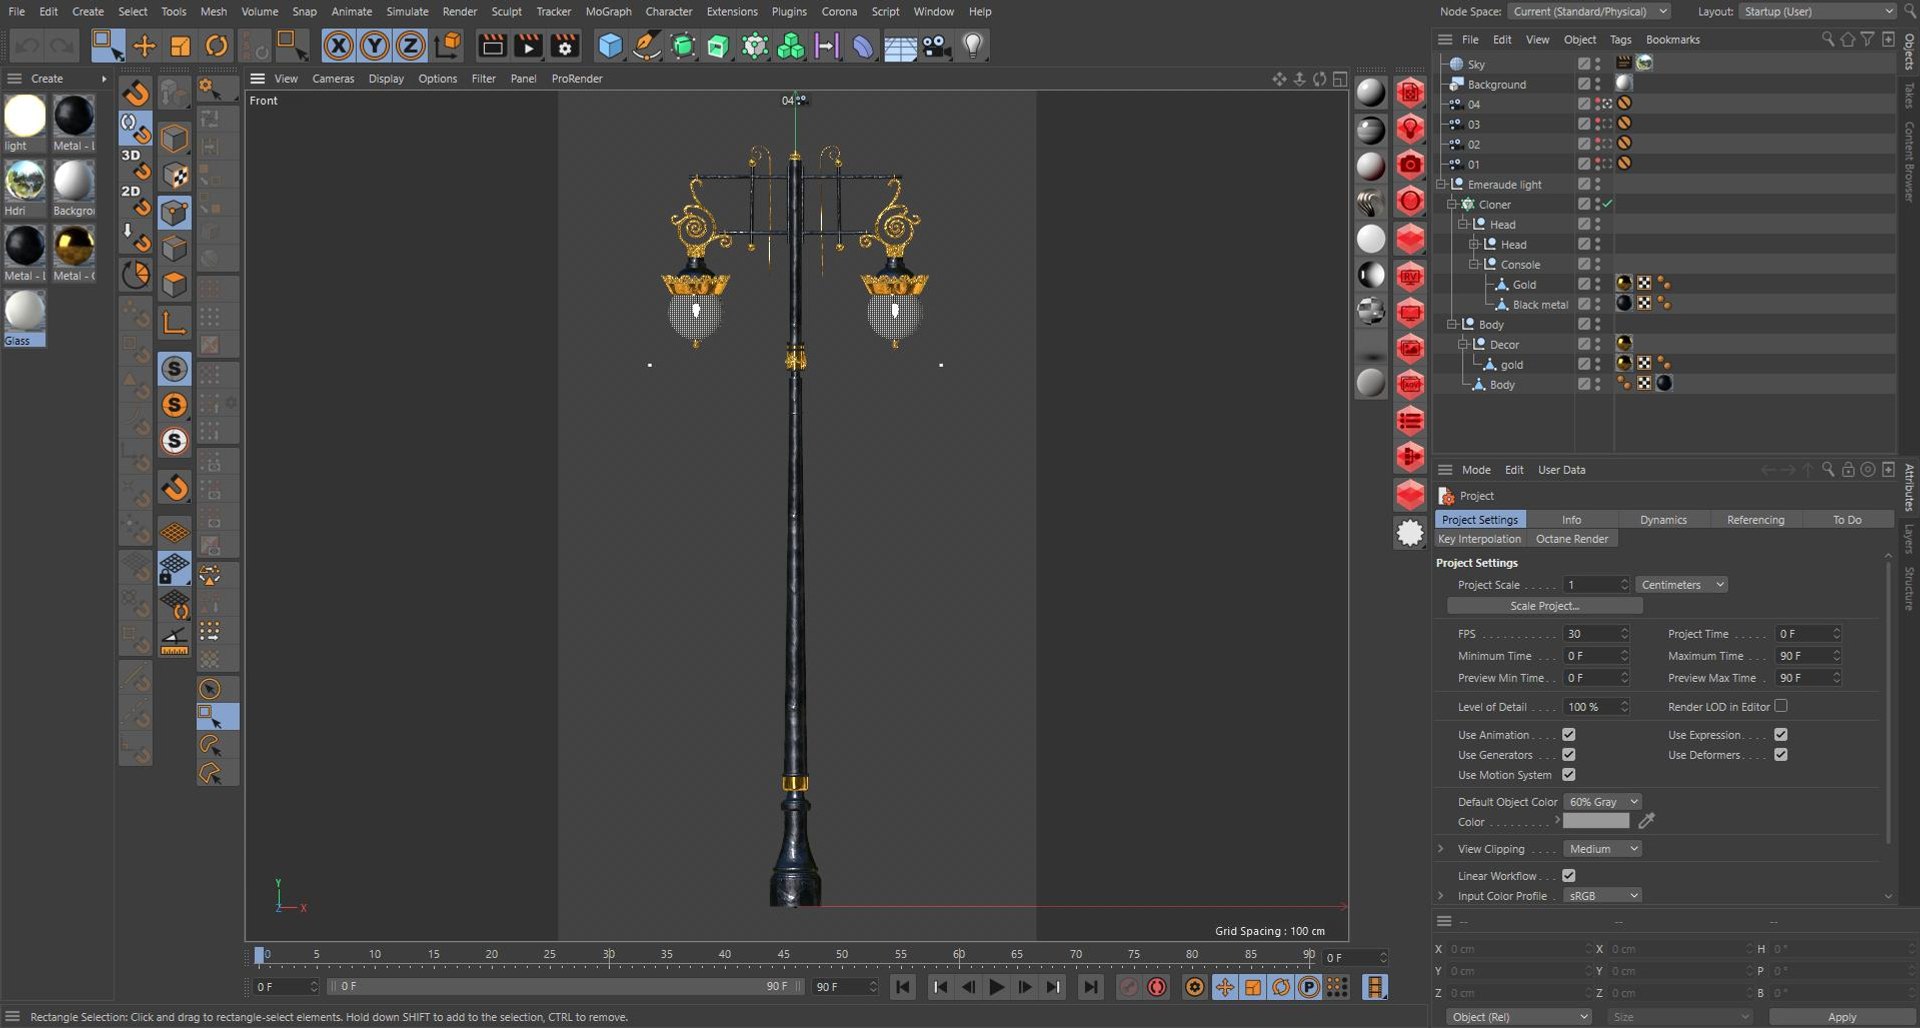Click the Scale Project button

(1544, 606)
